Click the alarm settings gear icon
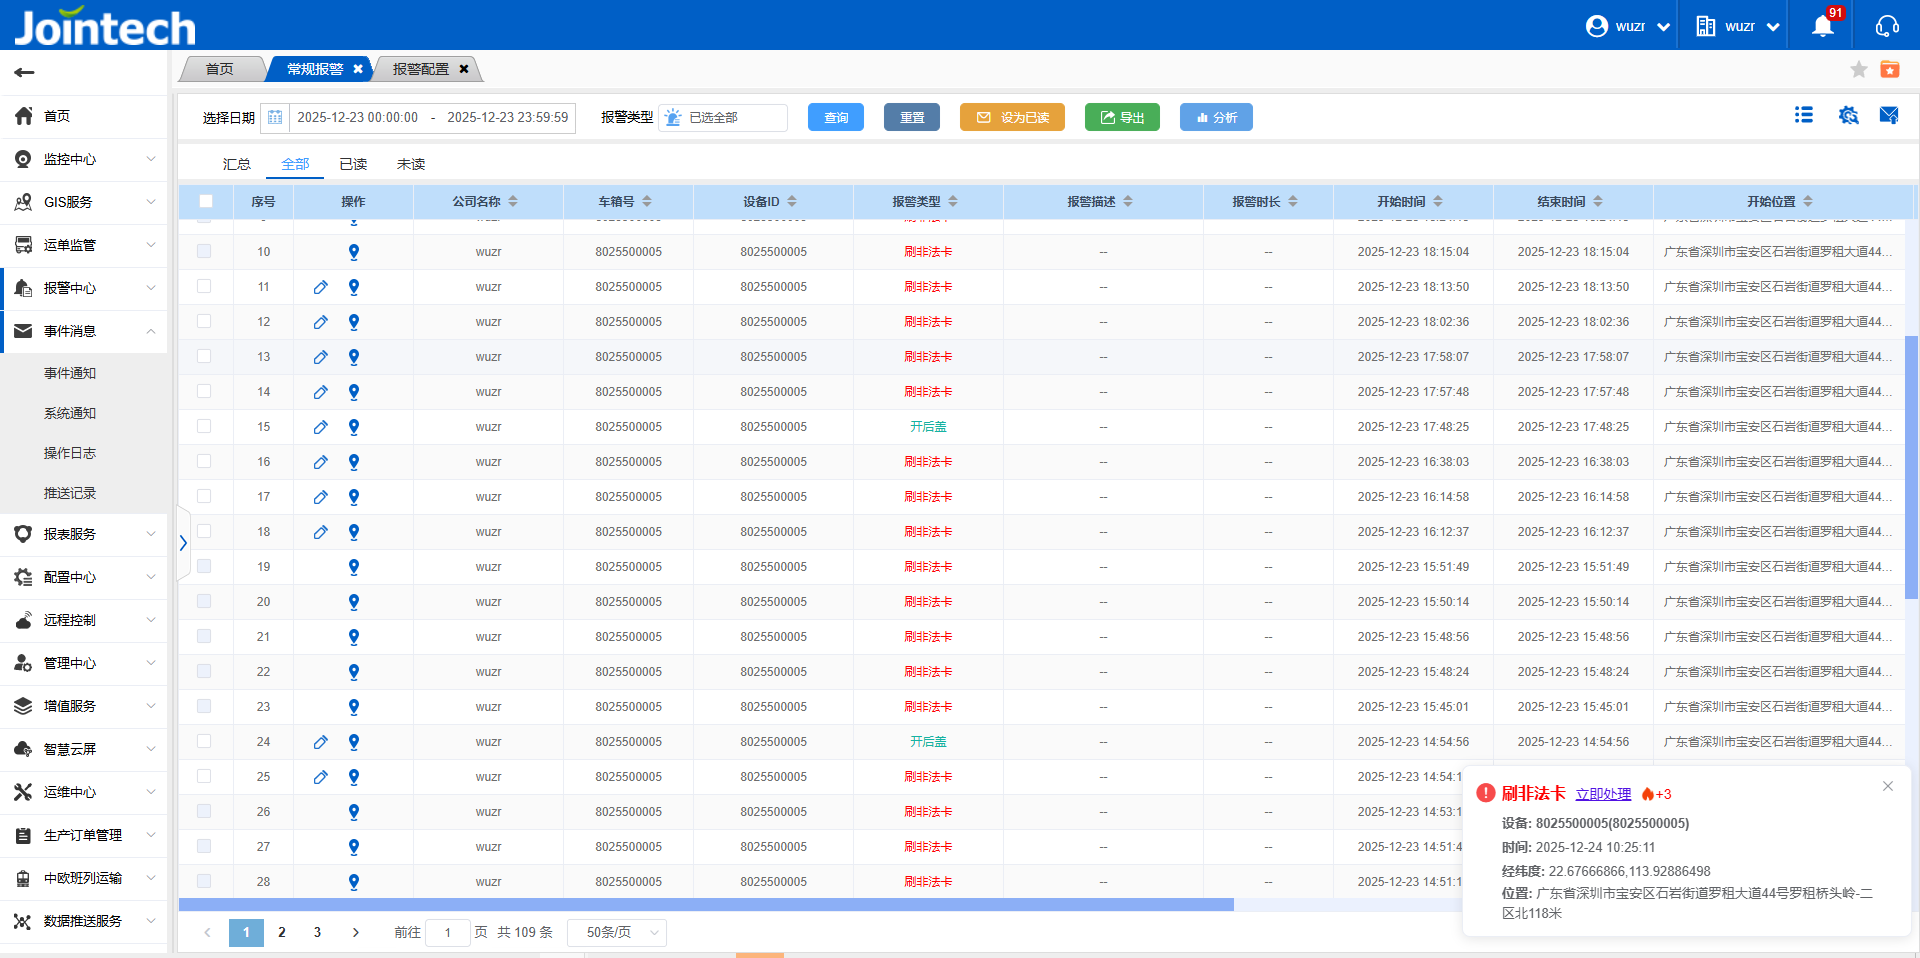This screenshot has height=958, width=1920. pyautogui.click(x=1848, y=116)
